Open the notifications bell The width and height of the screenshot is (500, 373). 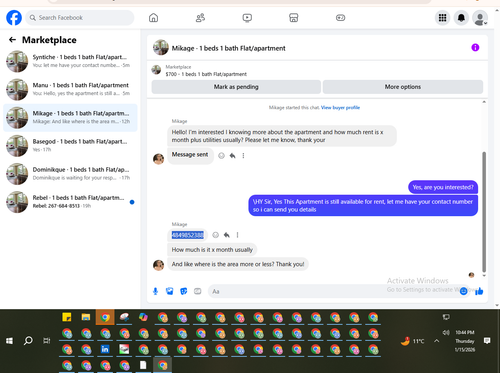click(x=461, y=18)
